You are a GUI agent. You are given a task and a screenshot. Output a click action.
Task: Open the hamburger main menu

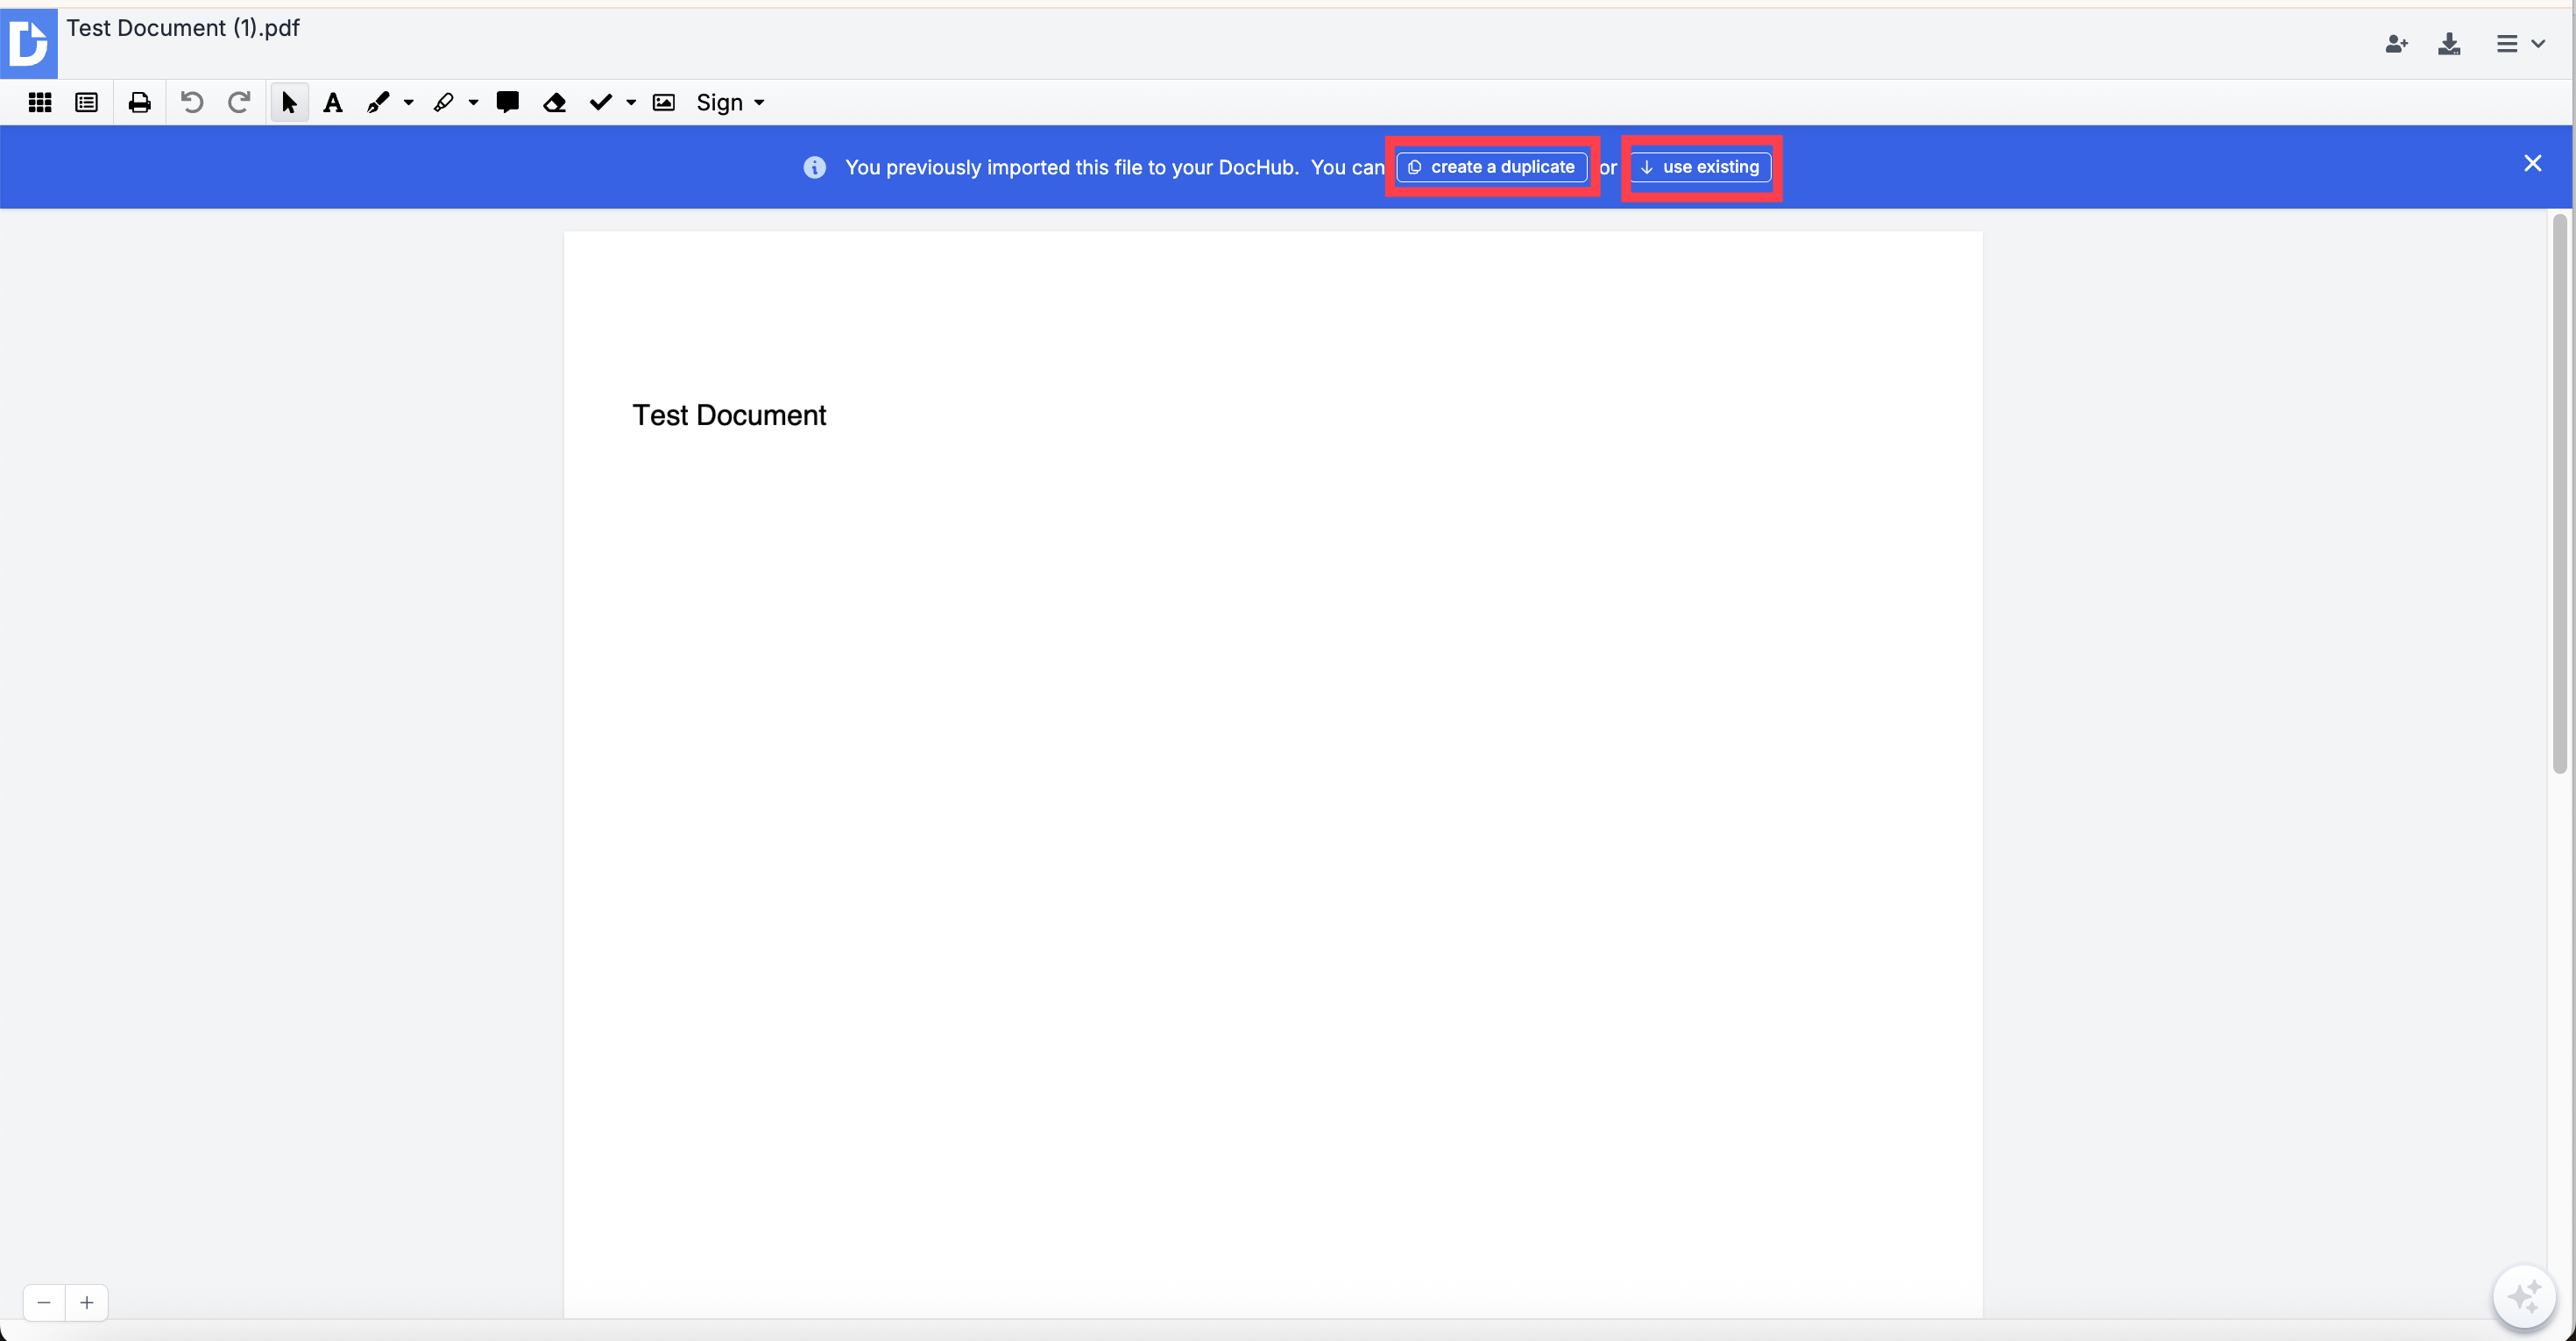pyautogui.click(x=2519, y=43)
